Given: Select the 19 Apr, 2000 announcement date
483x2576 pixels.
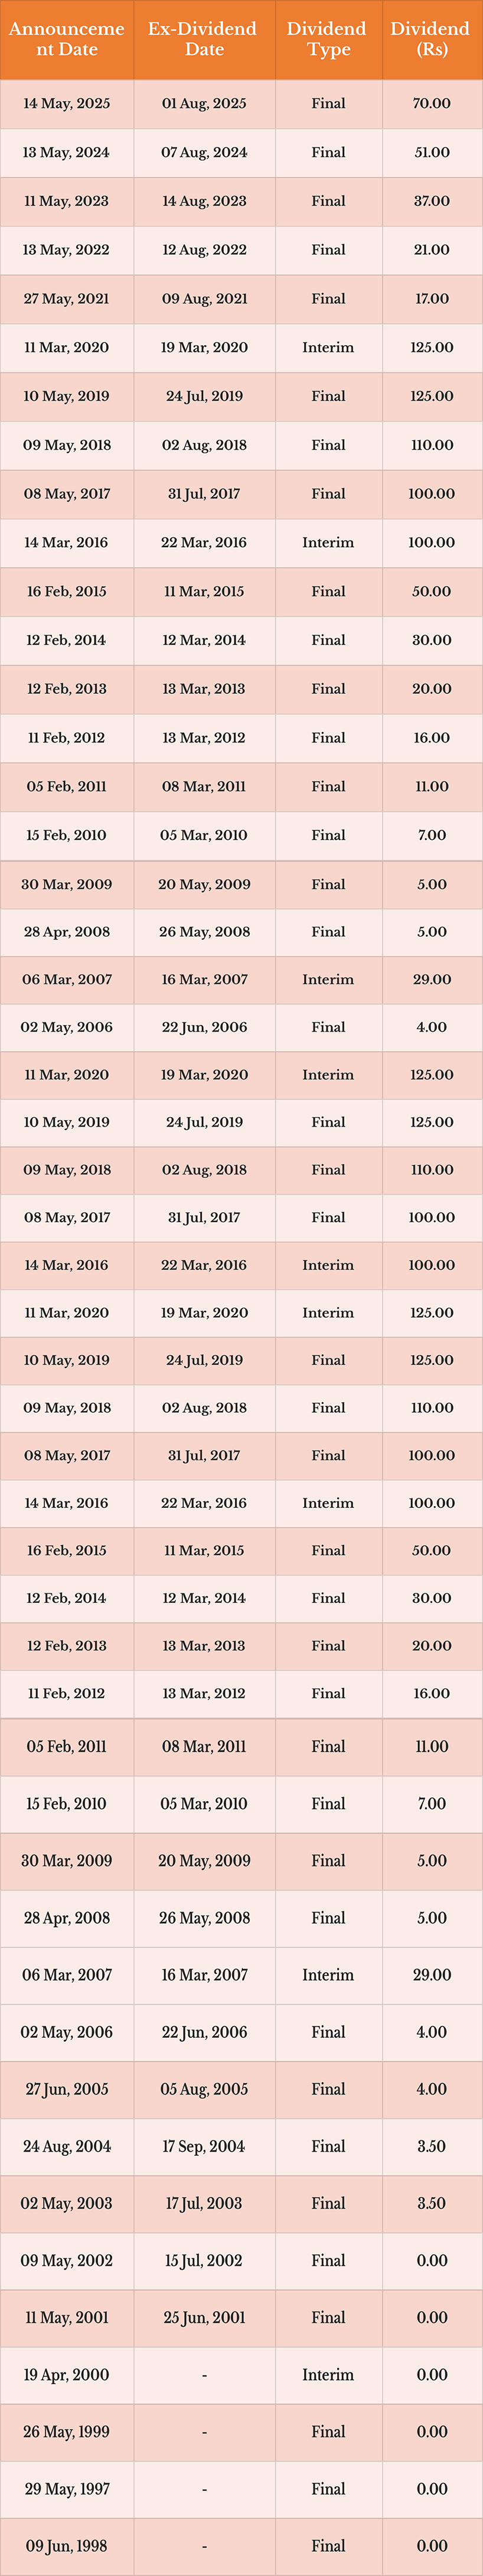Looking at the screenshot, I should coord(67,2374).
